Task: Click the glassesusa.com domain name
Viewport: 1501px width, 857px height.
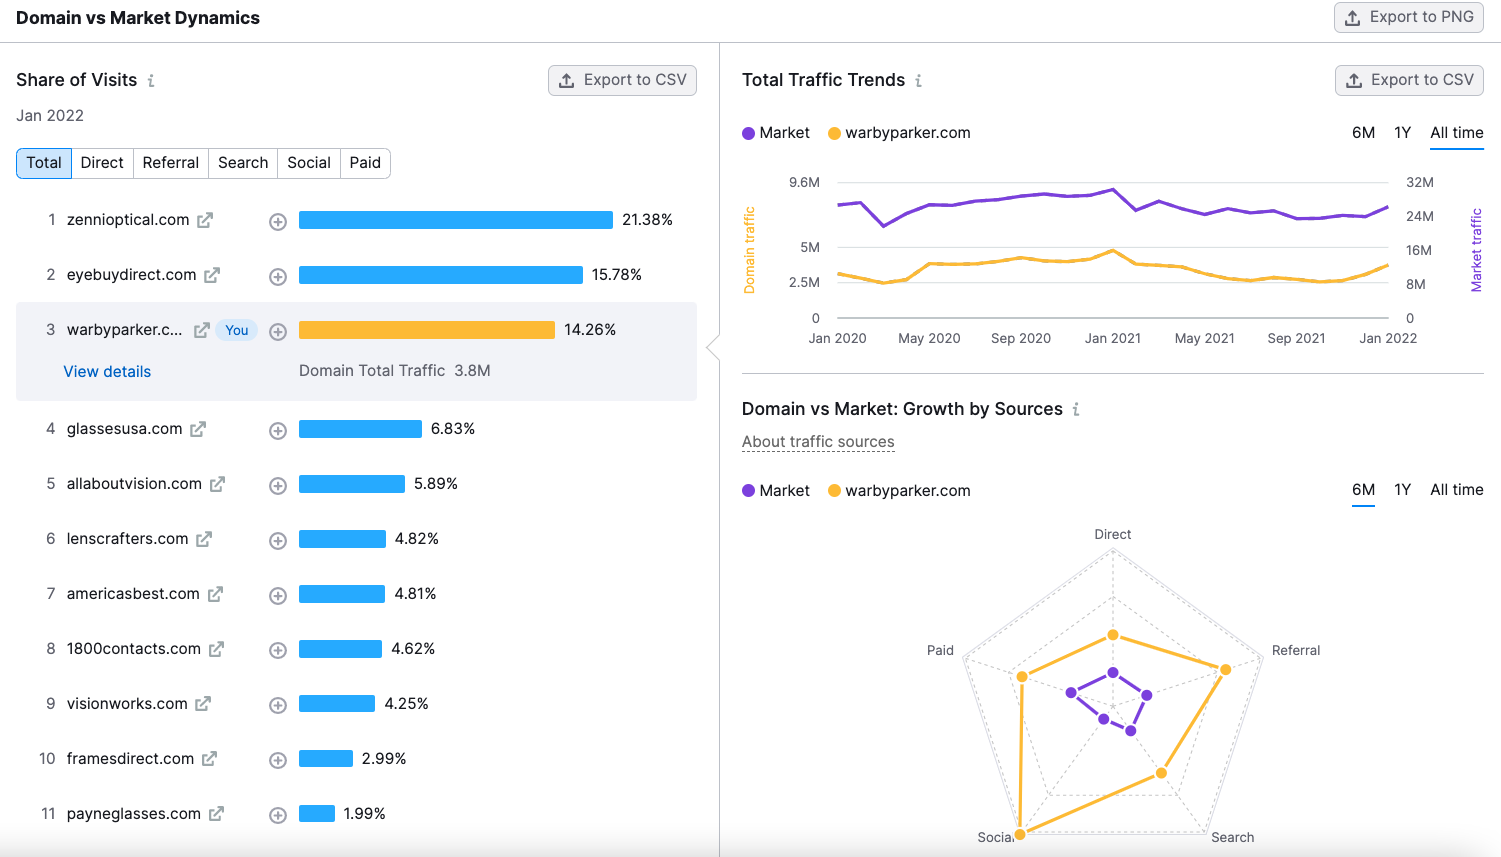Action: (x=125, y=429)
